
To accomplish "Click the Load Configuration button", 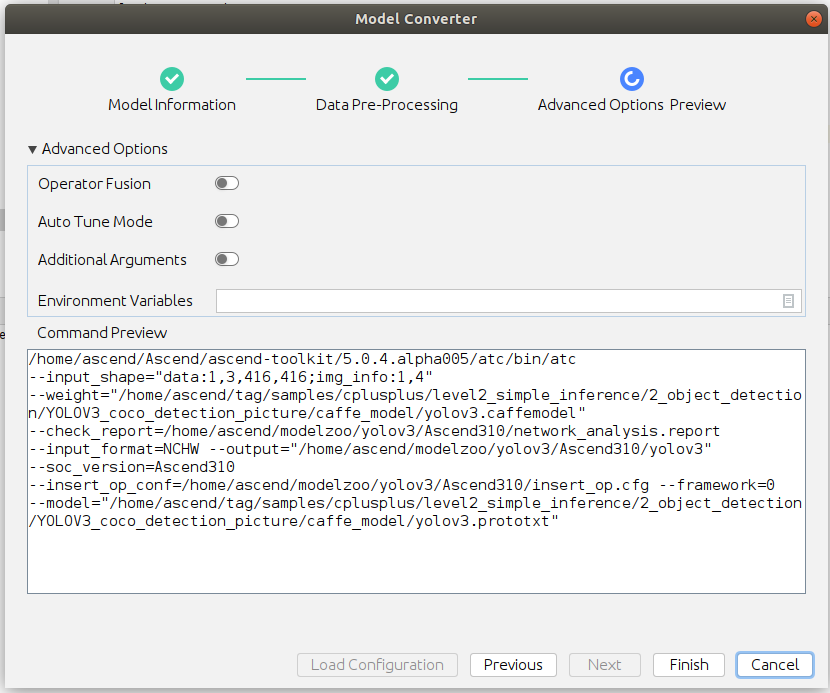I will 377,665.
